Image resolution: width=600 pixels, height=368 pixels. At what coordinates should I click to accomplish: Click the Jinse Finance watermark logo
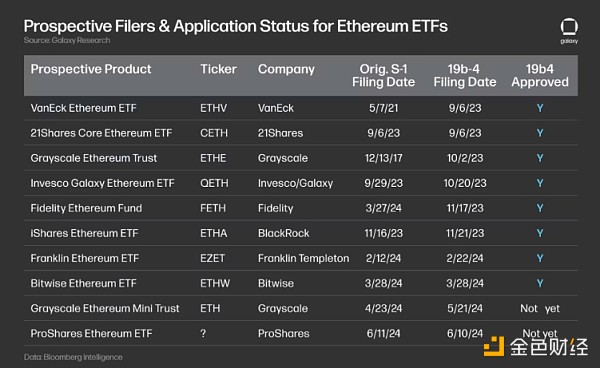pyautogui.click(x=536, y=347)
